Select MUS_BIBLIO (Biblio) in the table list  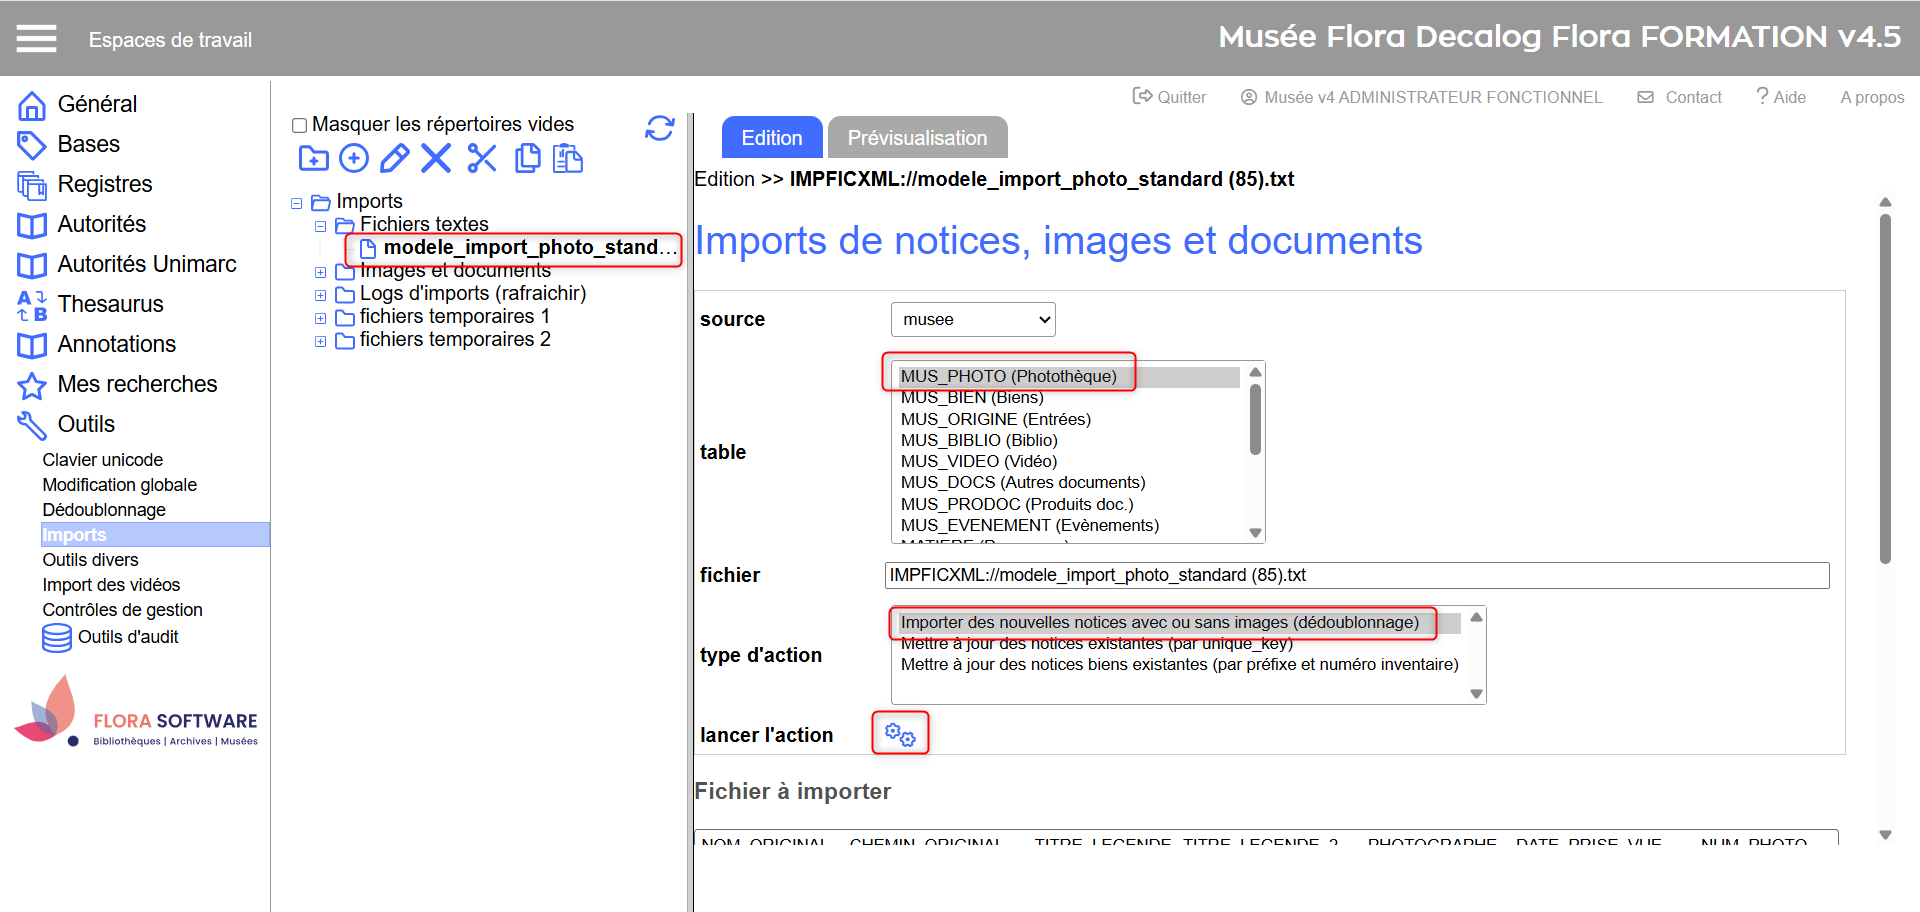[979, 440]
